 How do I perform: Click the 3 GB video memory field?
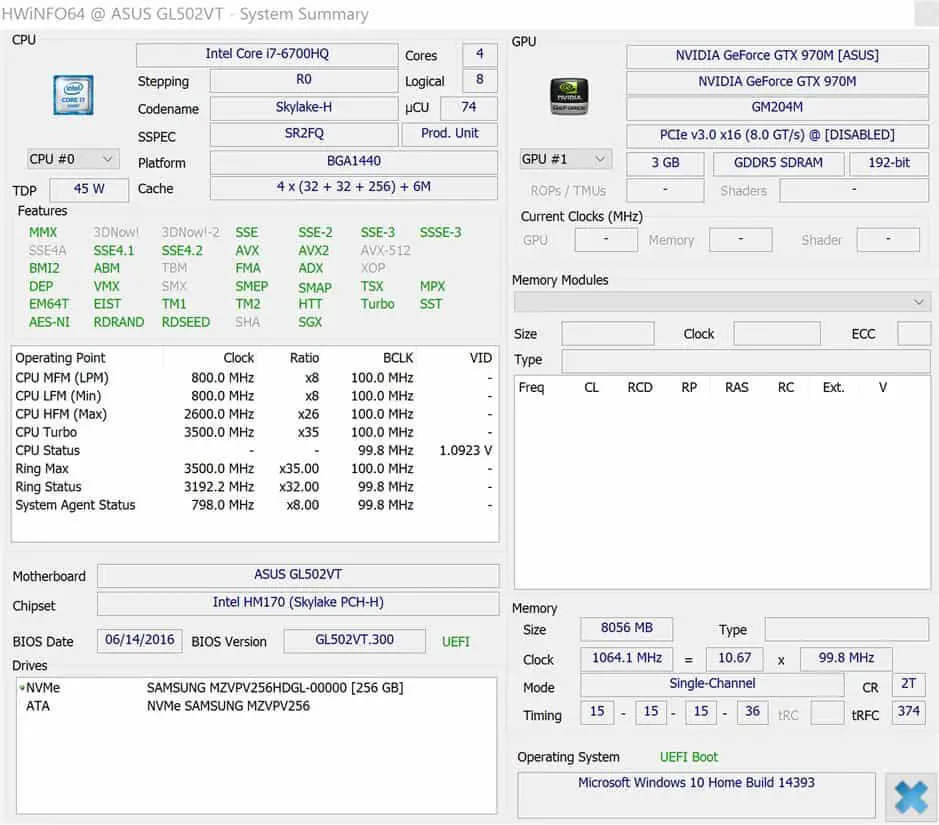[x=665, y=163]
